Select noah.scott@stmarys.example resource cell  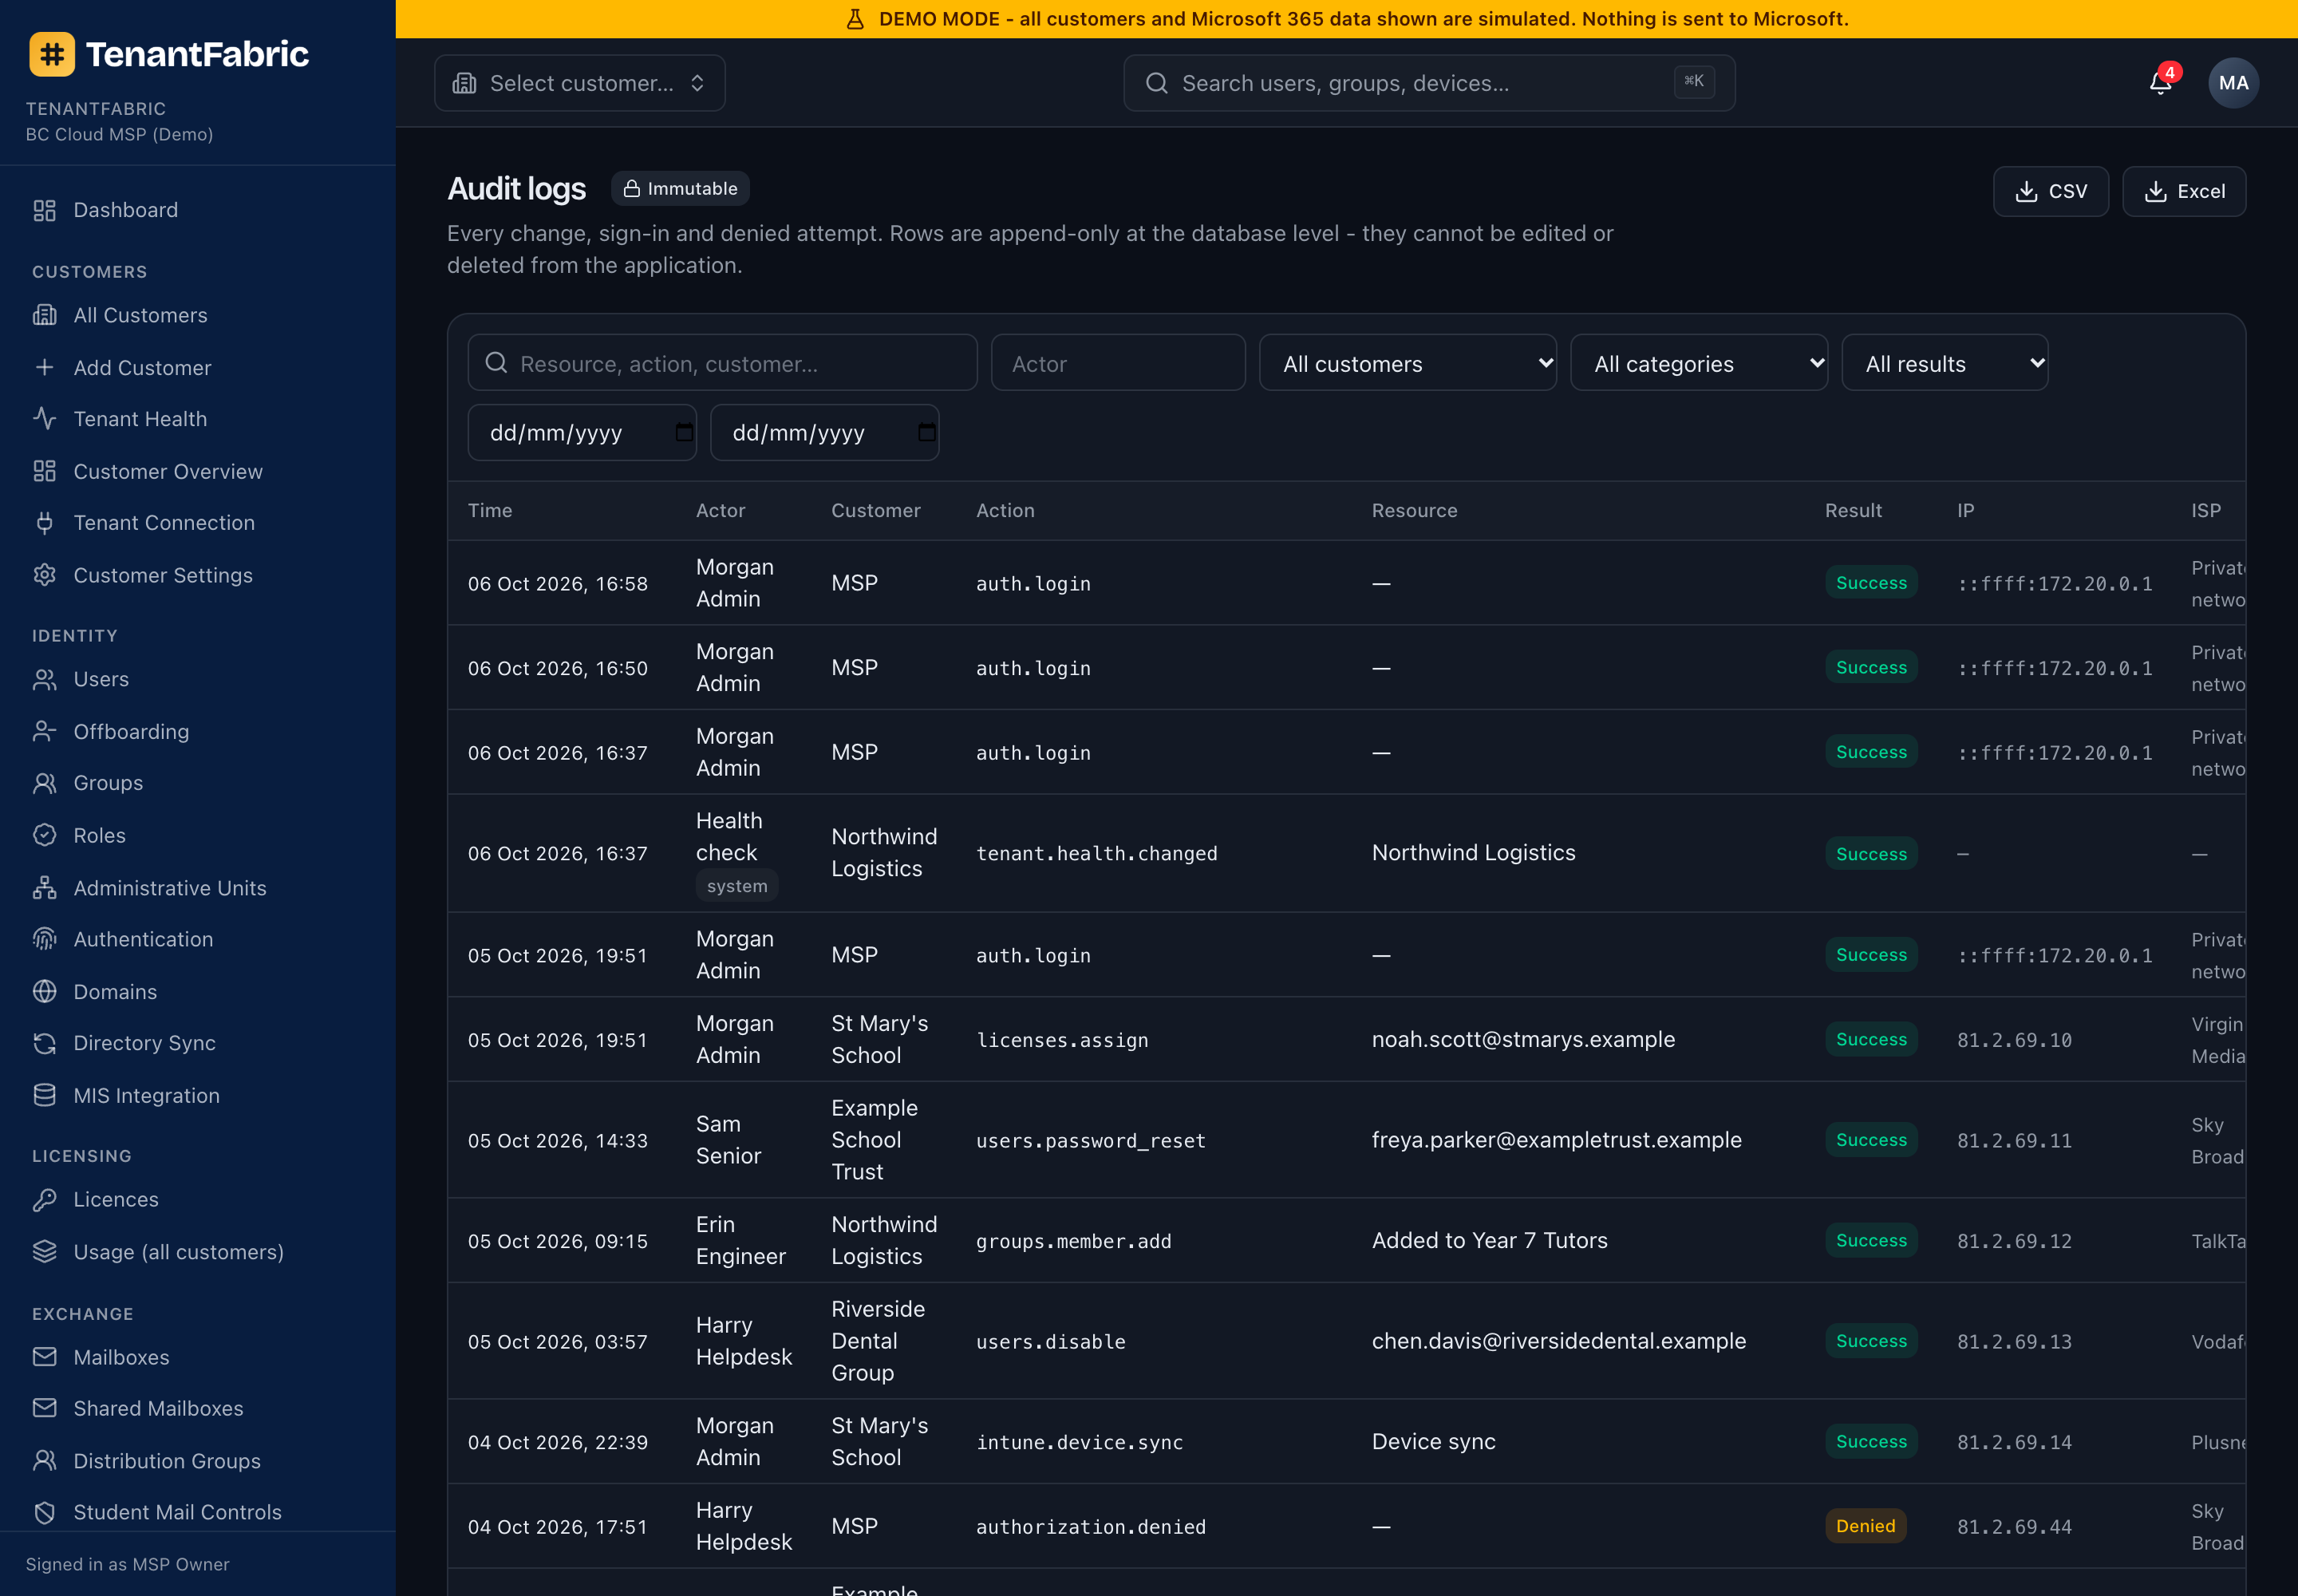1523,1039
